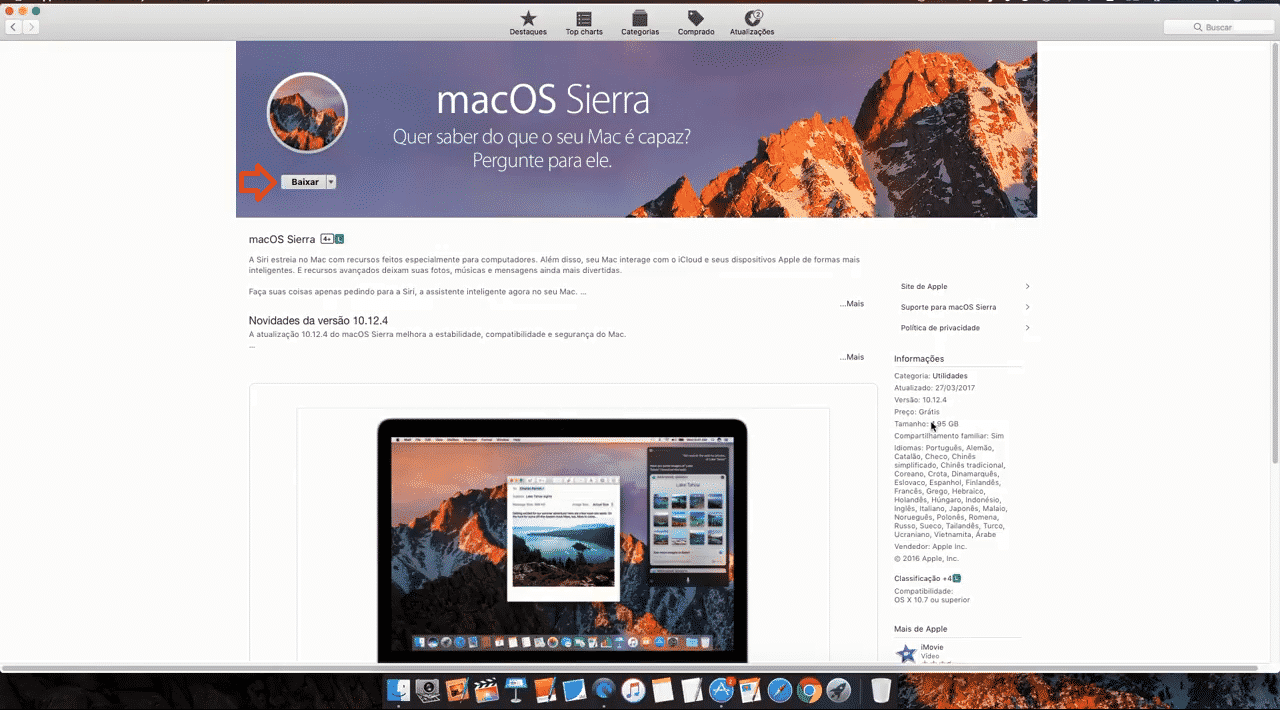Open QuickTime Player in the Dock
This screenshot has height=710, width=1280.
604,691
